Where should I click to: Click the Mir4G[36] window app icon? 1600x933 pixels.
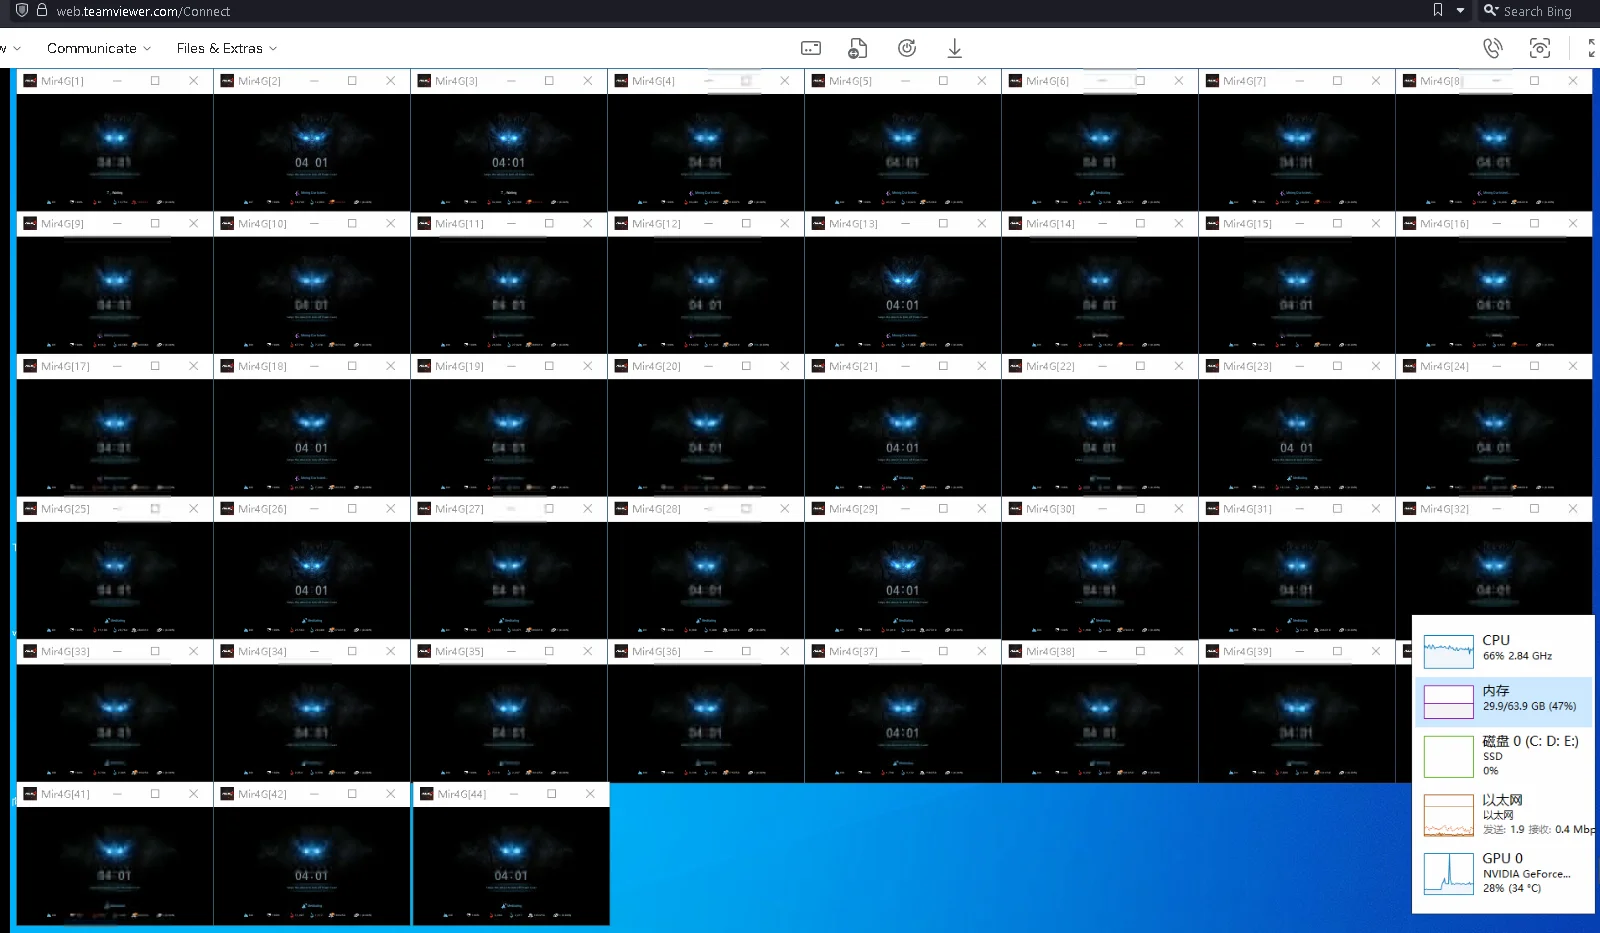pyautogui.click(x=621, y=652)
